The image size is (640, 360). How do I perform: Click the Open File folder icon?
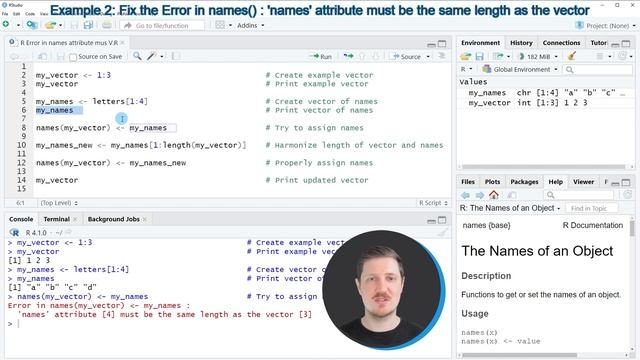pyautogui.click(x=50, y=25)
